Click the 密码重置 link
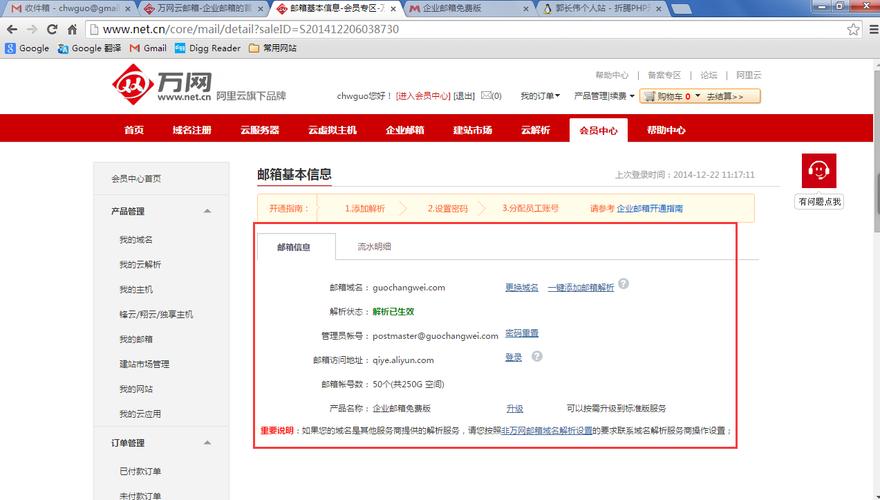The image size is (880, 500). [521, 333]
